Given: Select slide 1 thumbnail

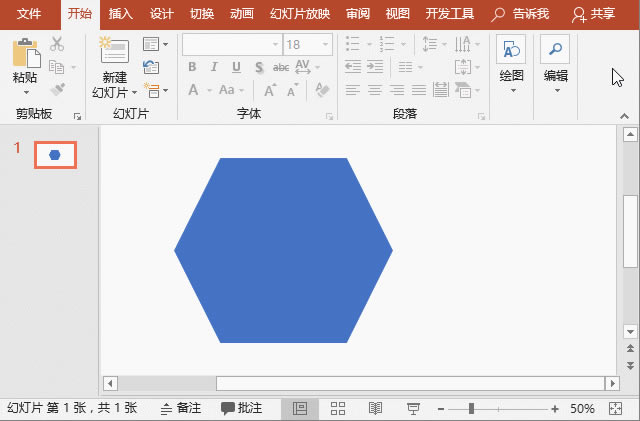Looking at the screenshot, I should [56, 155].
